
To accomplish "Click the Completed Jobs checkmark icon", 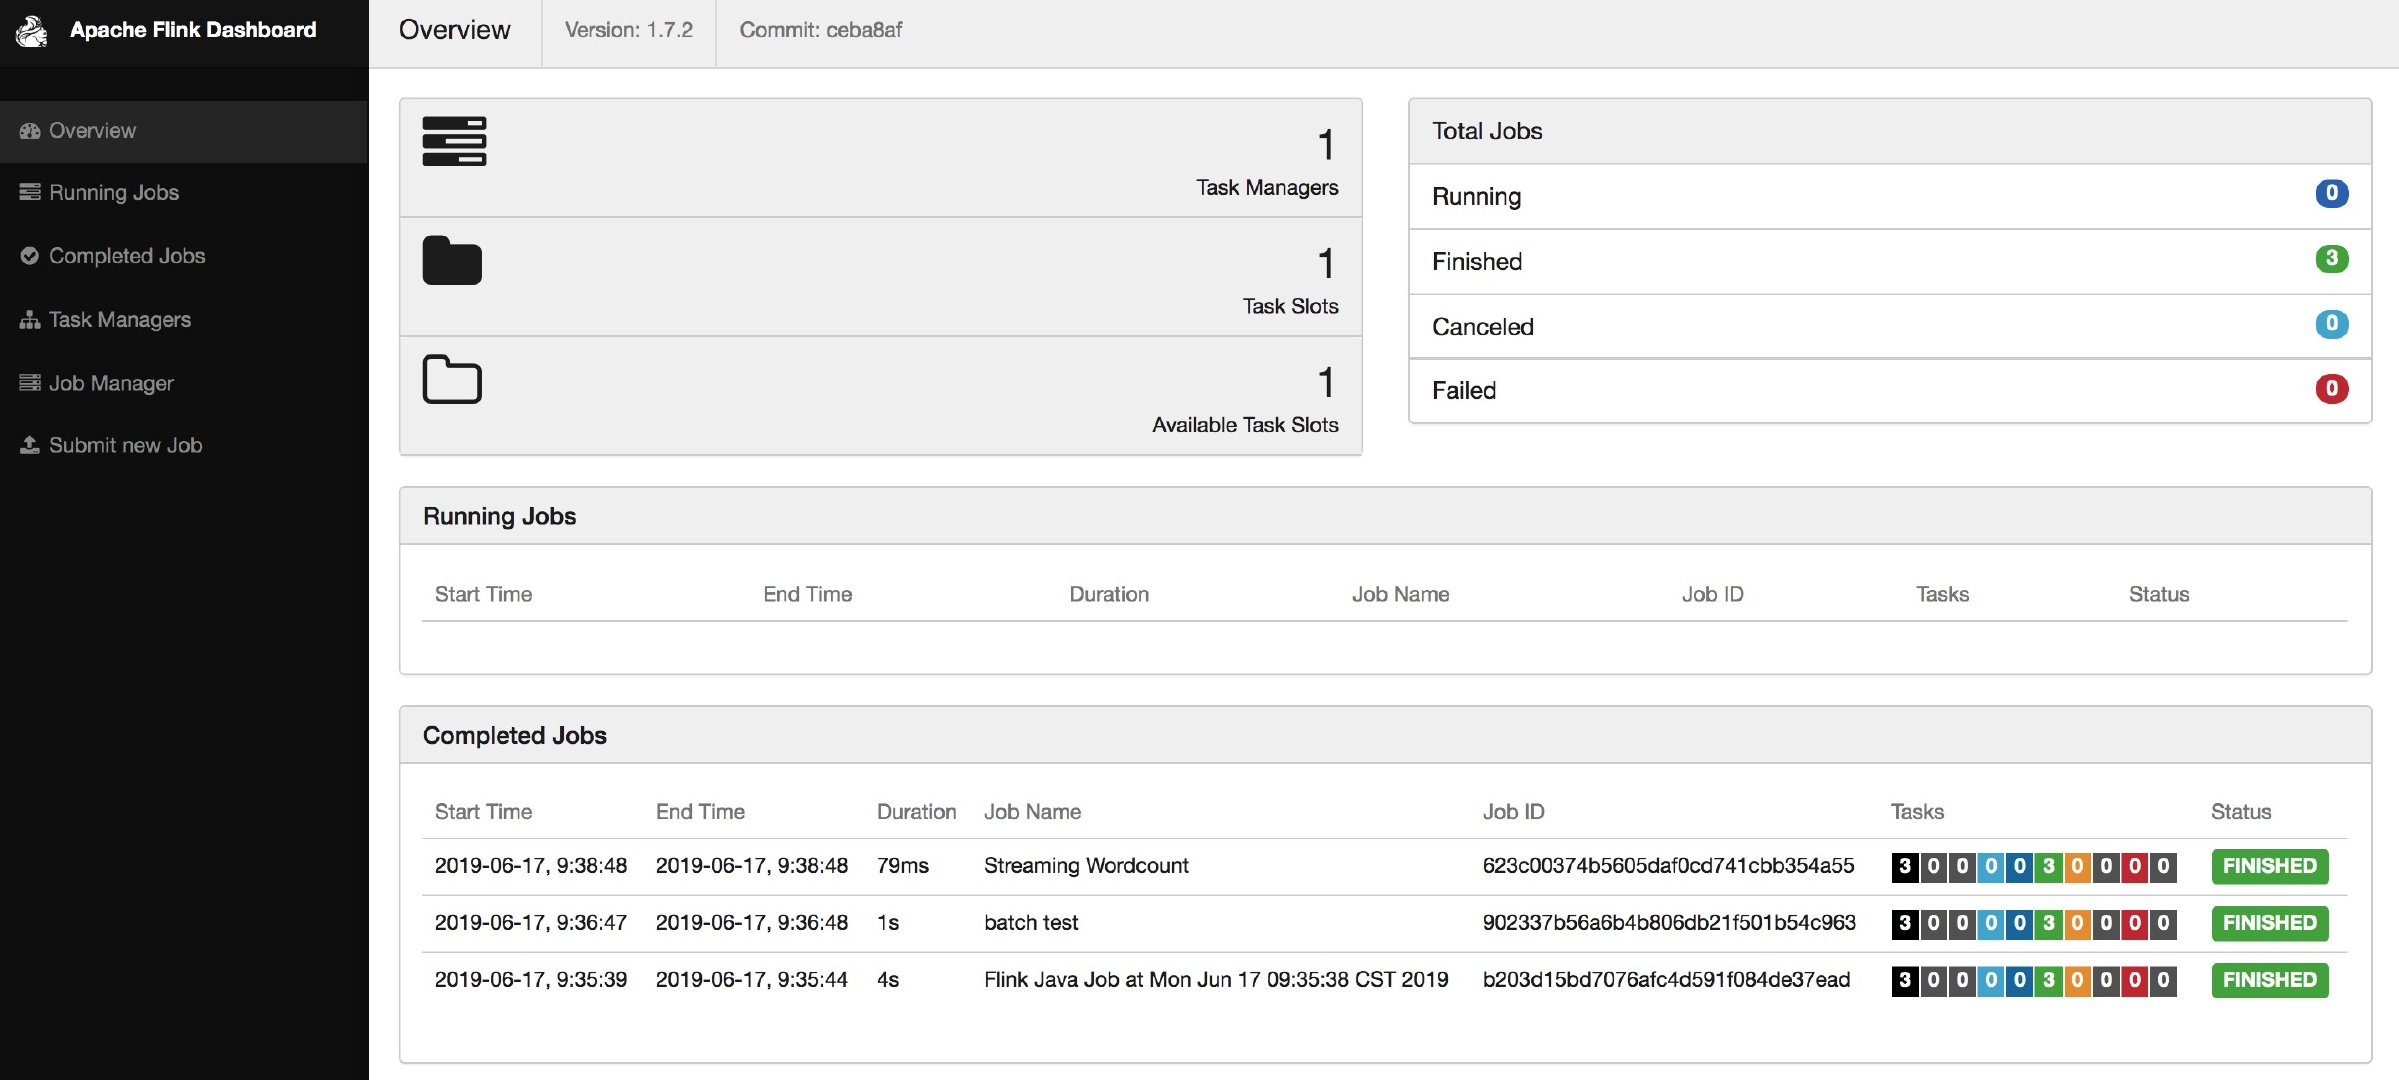I will (x=29, y=255).
